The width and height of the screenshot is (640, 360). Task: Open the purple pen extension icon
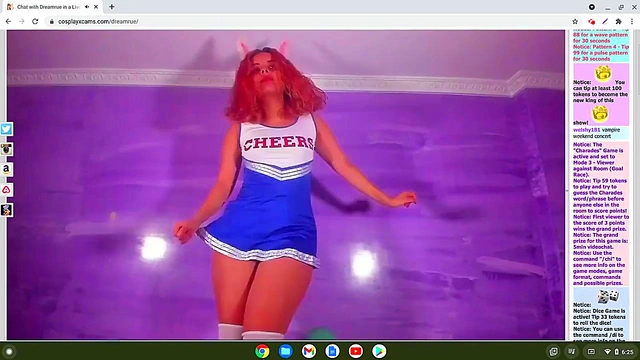pyautogui.click(x=605, y=21)
